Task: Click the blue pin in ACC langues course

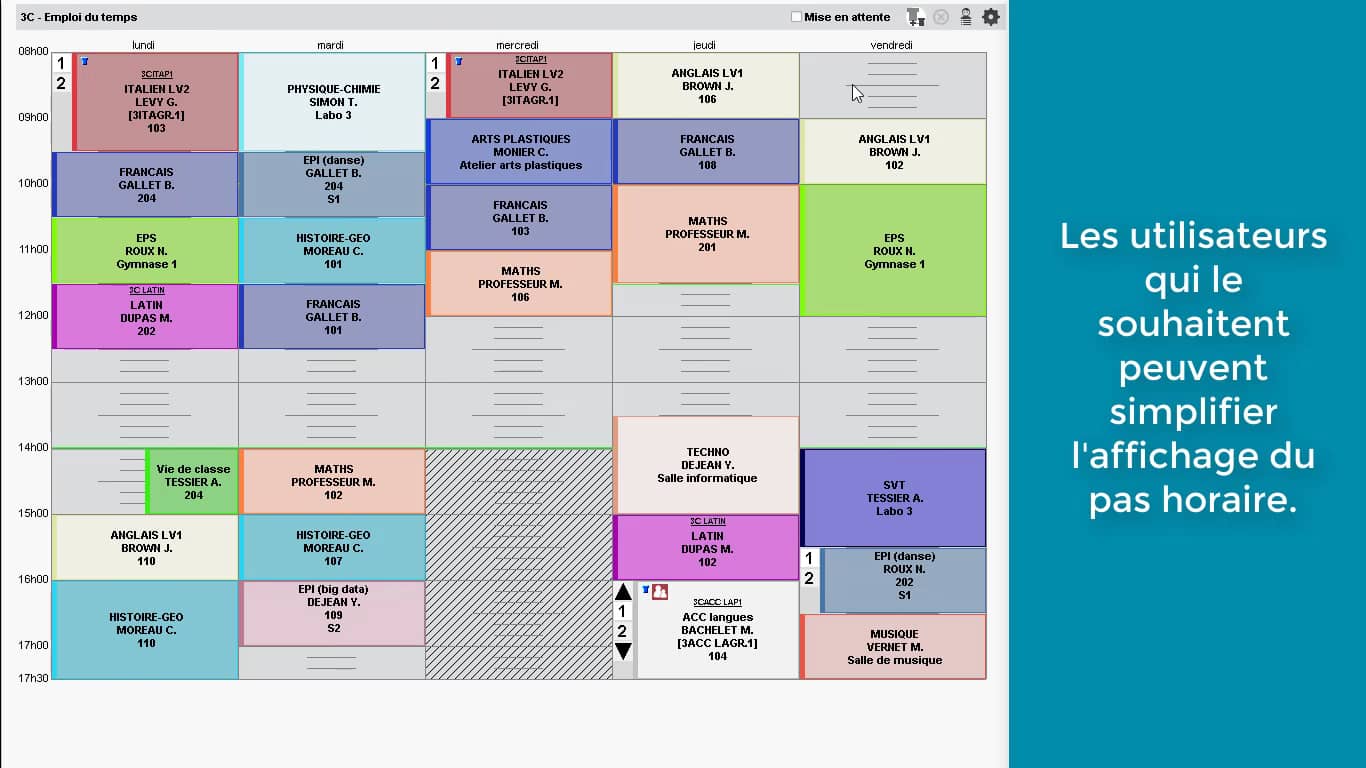Action: tap(646, 591)
